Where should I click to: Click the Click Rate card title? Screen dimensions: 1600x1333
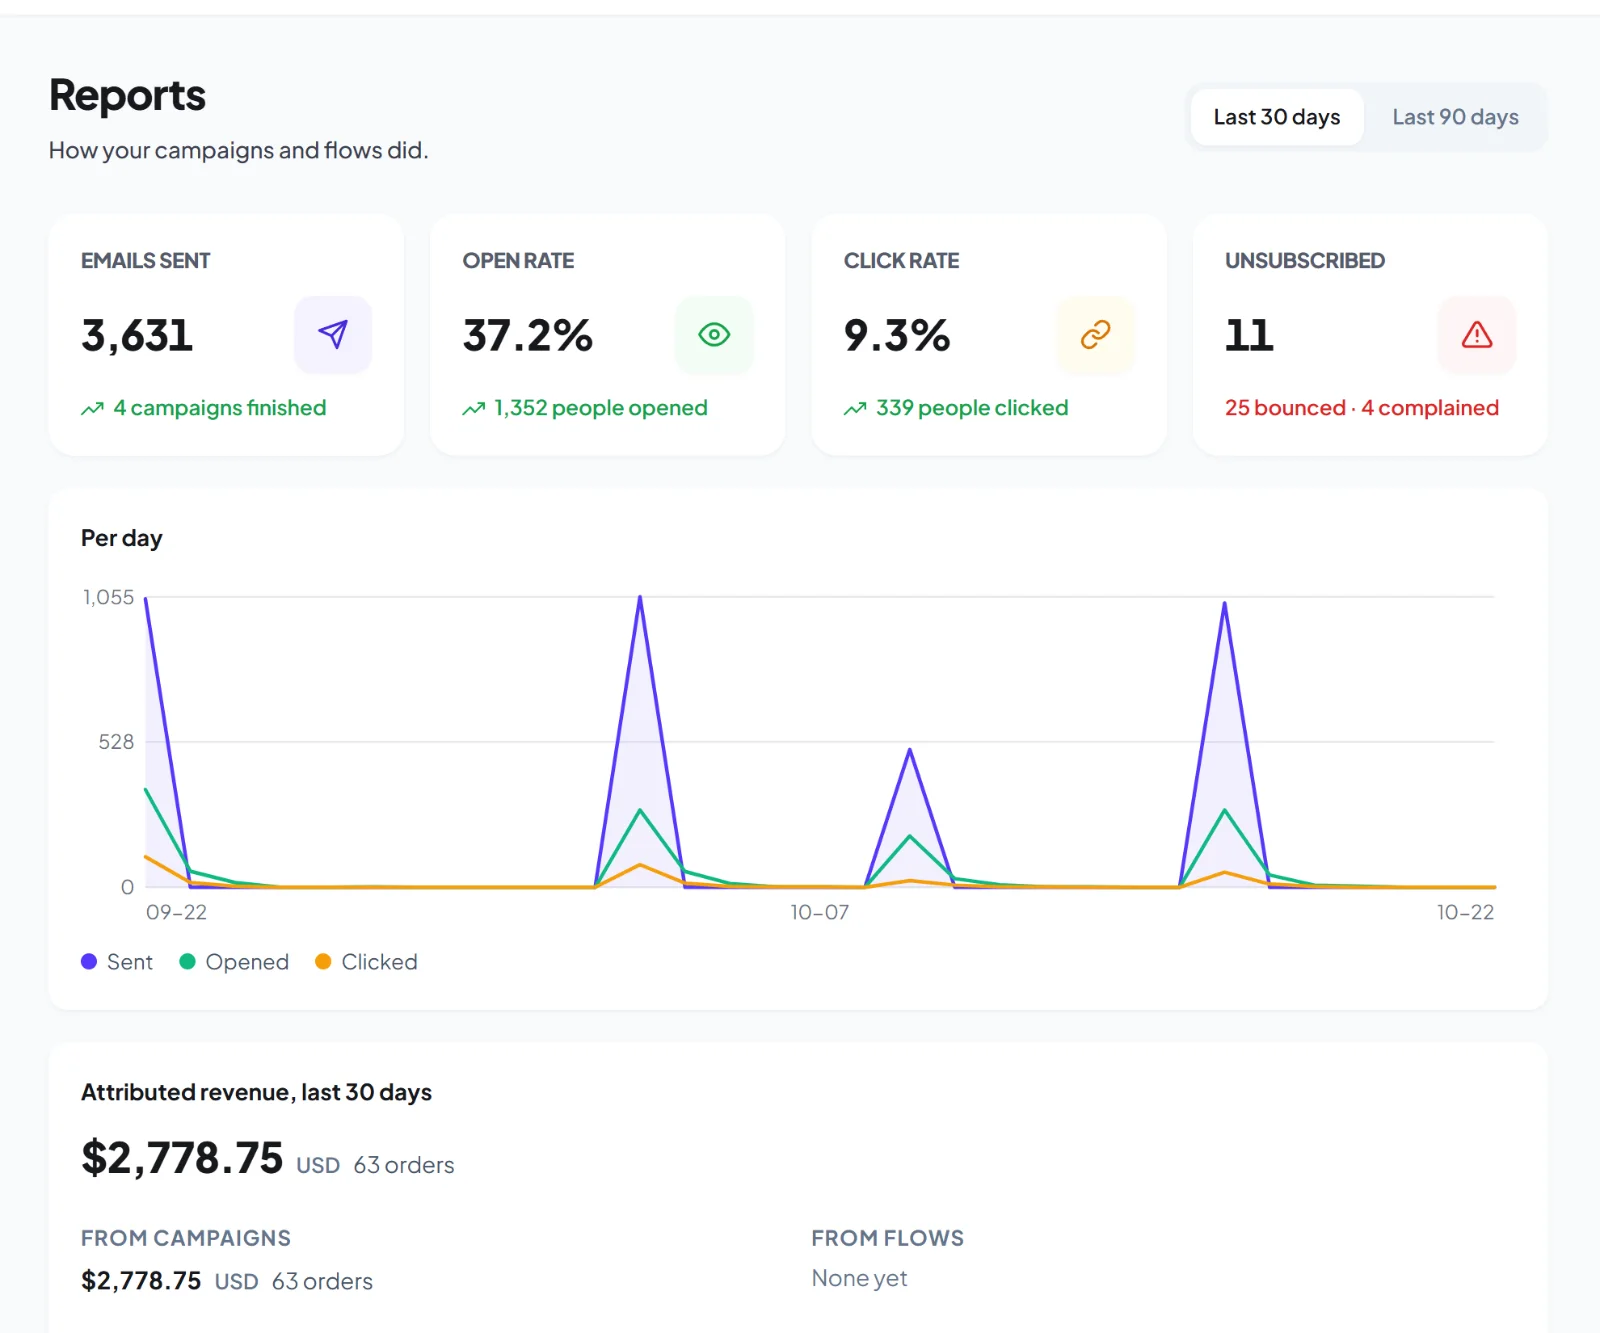point(901,261)
